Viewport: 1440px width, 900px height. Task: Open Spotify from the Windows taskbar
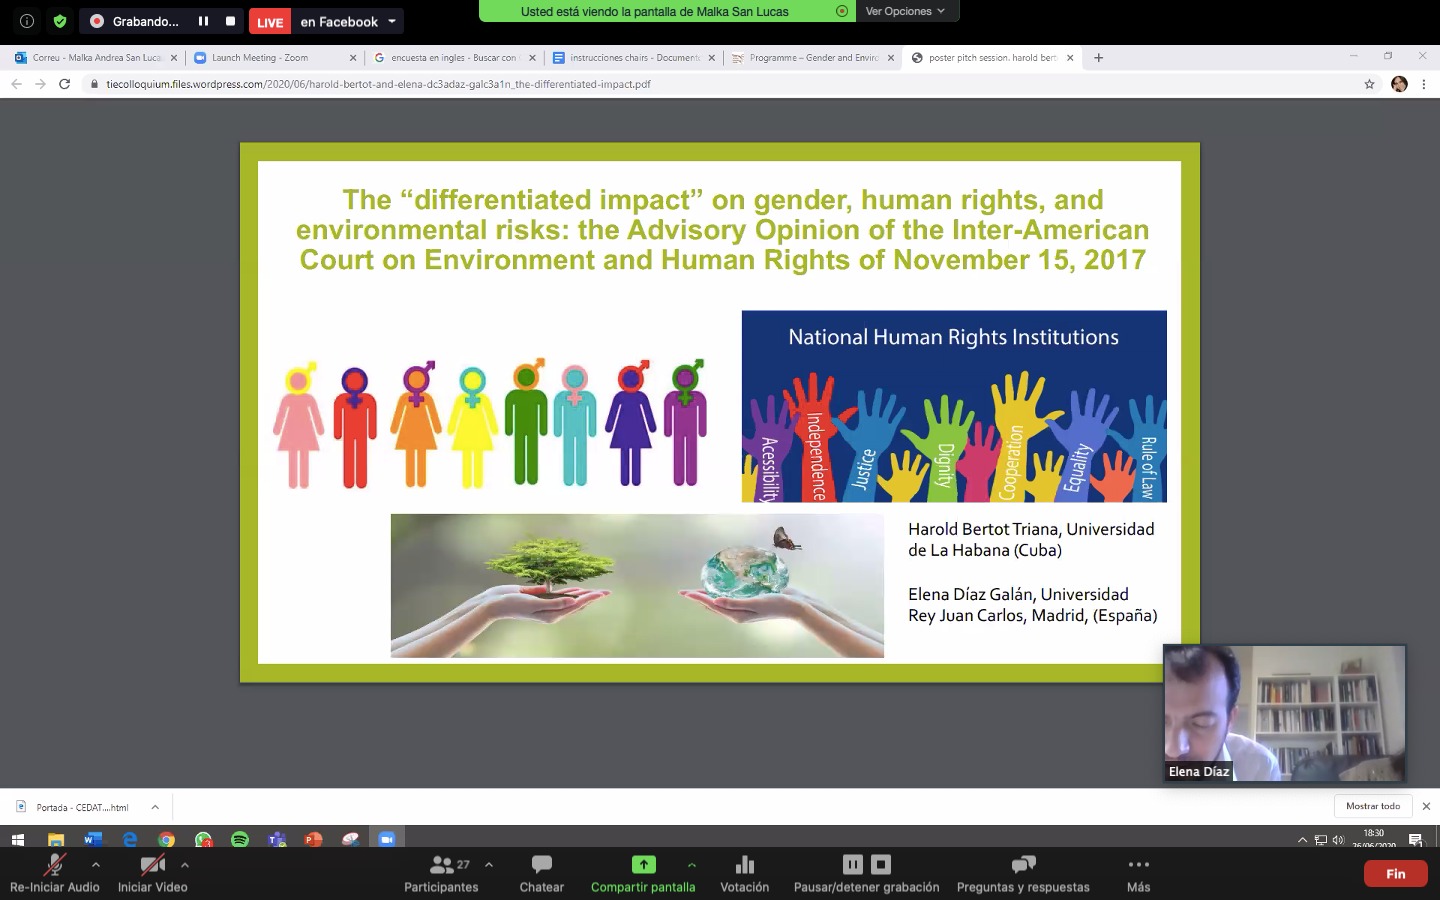(240, 839)
